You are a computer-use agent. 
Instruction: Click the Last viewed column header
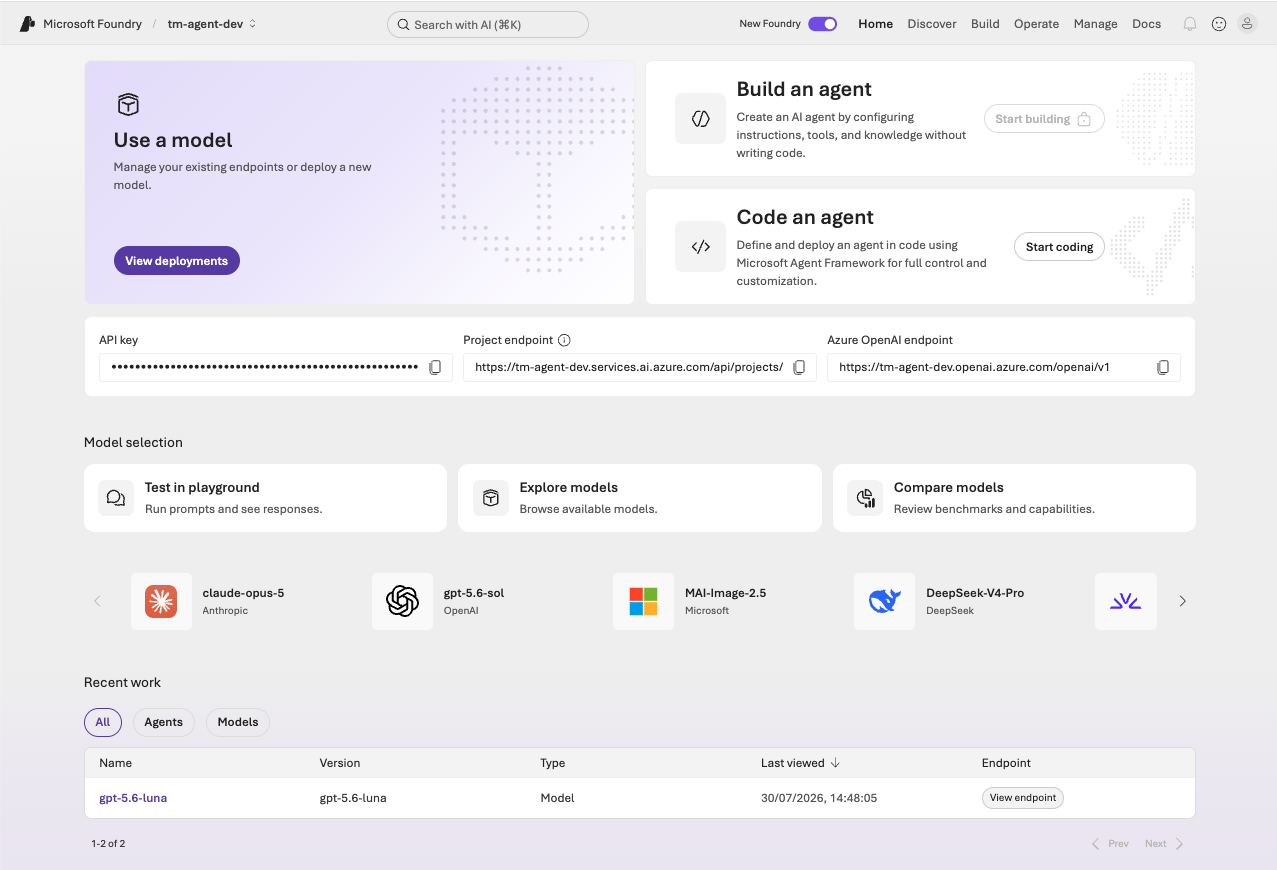[x=793, y=763]
